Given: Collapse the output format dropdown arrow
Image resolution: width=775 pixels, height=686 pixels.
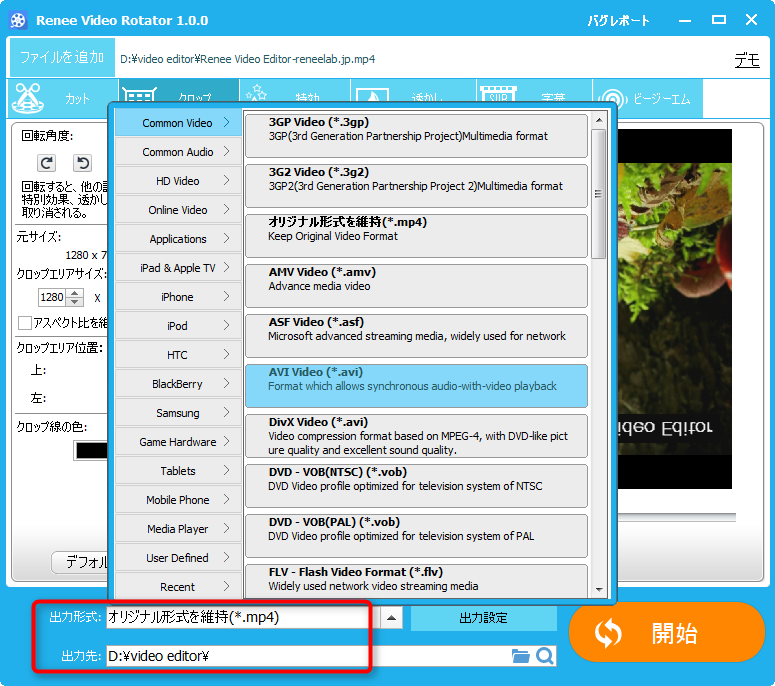Looking at the screenshot, I should pyautogui.click(x=391, y=618).
